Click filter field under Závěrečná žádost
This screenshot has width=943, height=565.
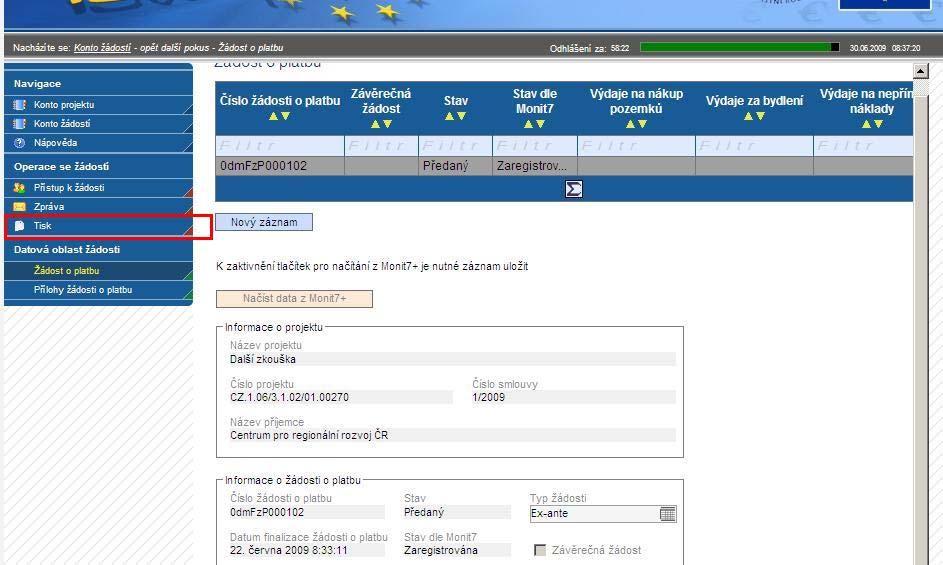pos(381,146)
